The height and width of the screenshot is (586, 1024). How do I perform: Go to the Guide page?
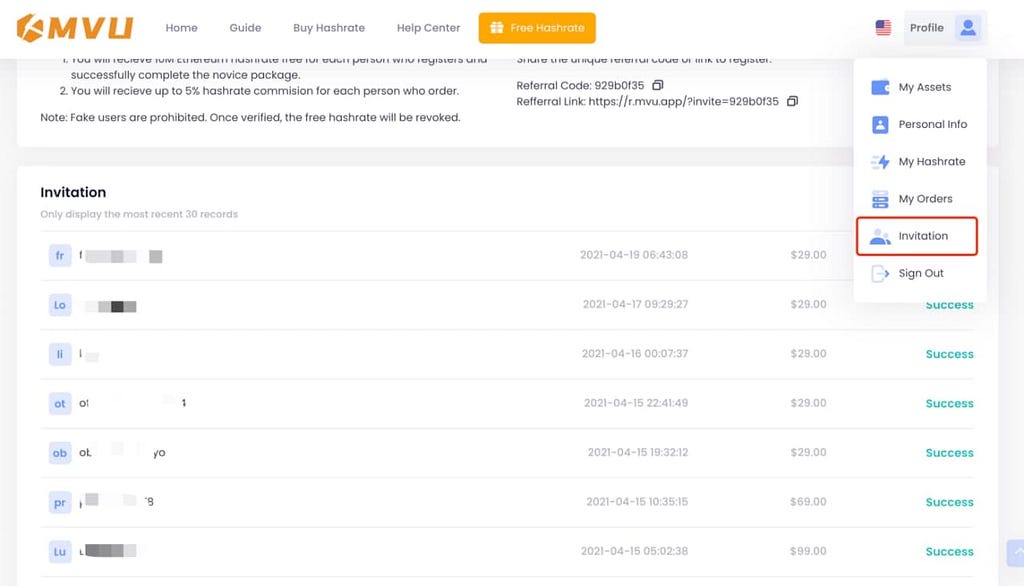pos(245,28)
